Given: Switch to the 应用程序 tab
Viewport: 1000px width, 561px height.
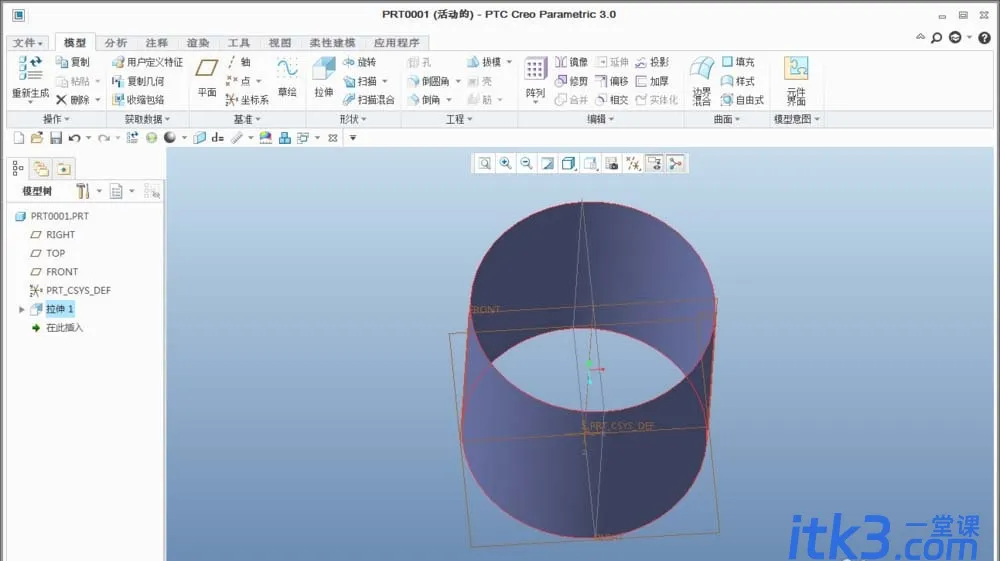Looking at the screenshot, I should (397, 43).
